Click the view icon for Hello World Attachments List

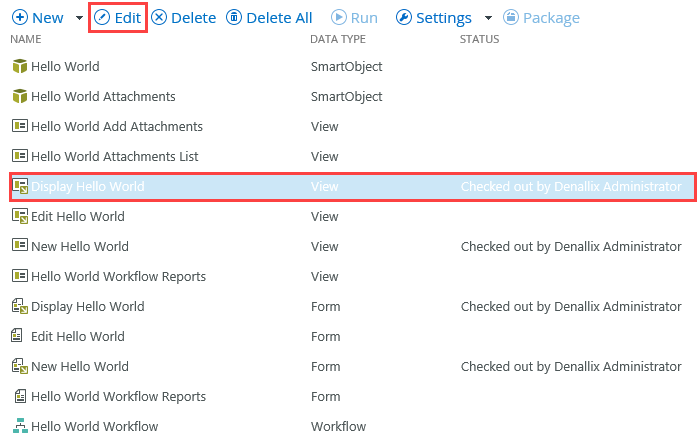[19, 157]
